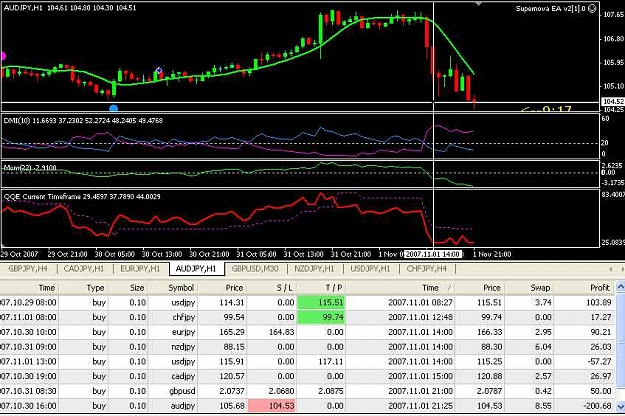Click the profit value 90.21
The height and width of the screenshot is (416, 625).
coord(601,332)
